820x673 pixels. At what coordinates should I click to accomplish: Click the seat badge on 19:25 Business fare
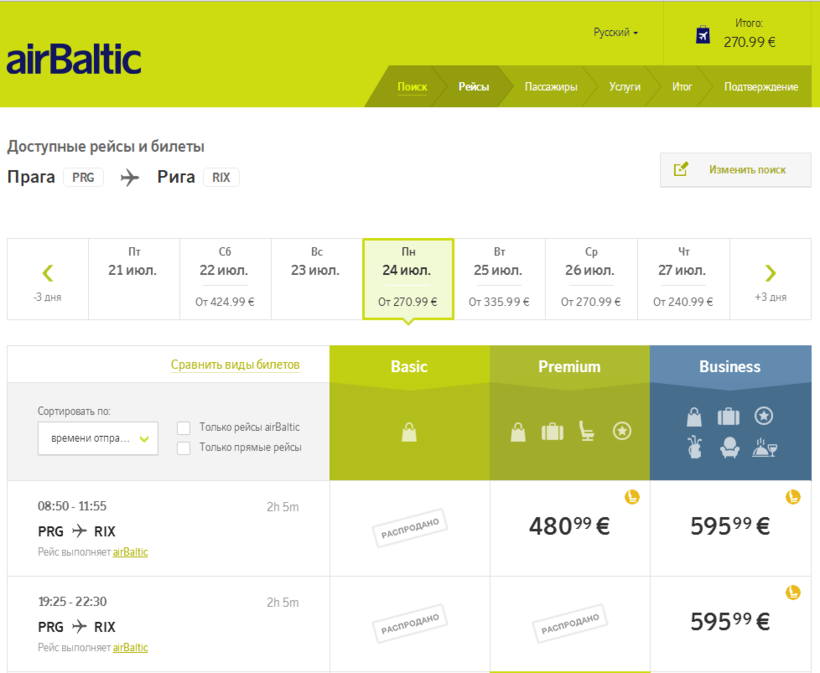click(x=793, y=592)
